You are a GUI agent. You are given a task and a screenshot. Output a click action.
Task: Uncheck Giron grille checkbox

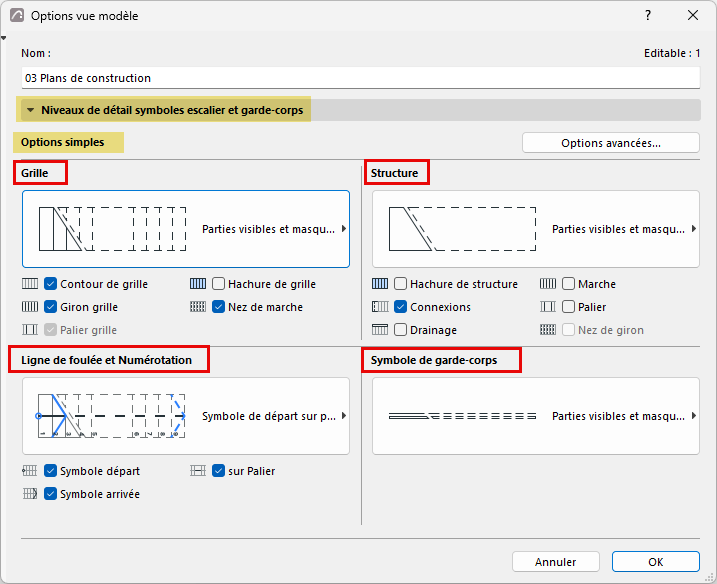tap(50, 307)
